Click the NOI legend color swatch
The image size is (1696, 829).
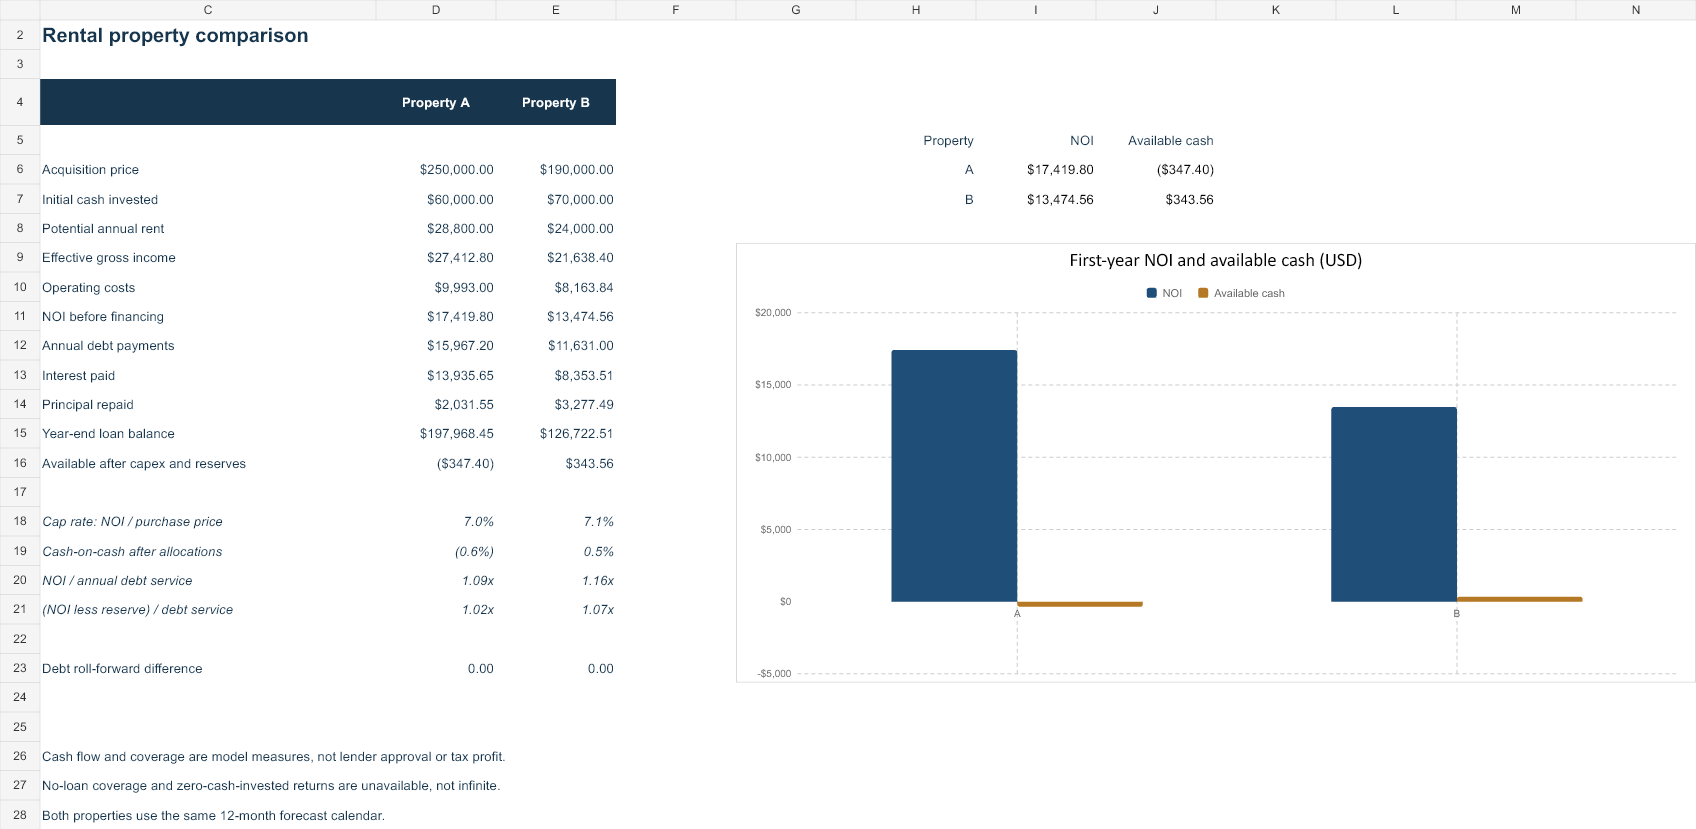1152,293
